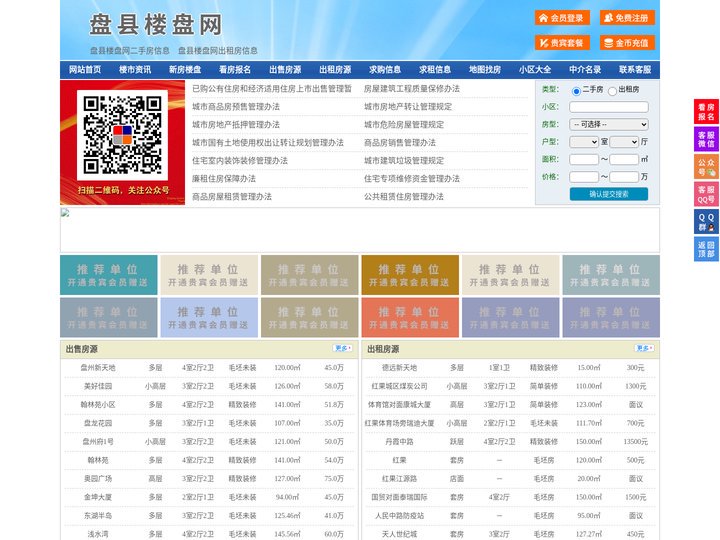Image resolution: width=720 pixels, height=540 pixels.
Task: Open 美好佳园 sale listing
Action: [98, 386]
